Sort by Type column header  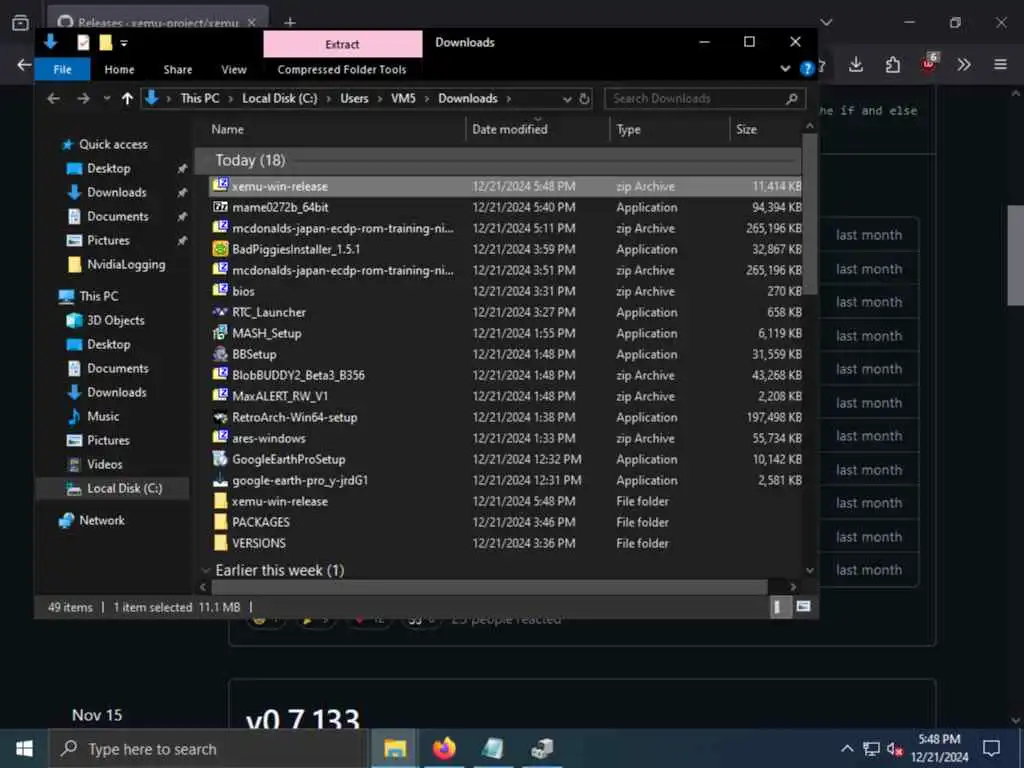tap(669, 129)
